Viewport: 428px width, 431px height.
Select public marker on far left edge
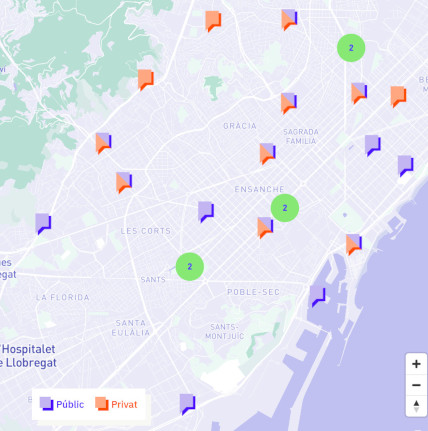[43, 224]
